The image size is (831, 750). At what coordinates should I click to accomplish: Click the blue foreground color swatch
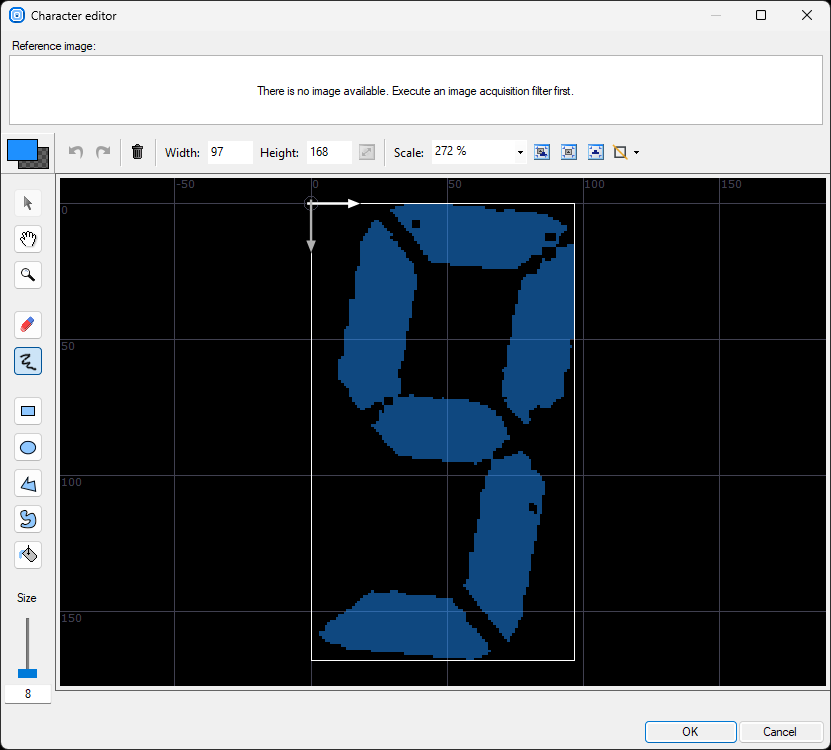[21, 150]
